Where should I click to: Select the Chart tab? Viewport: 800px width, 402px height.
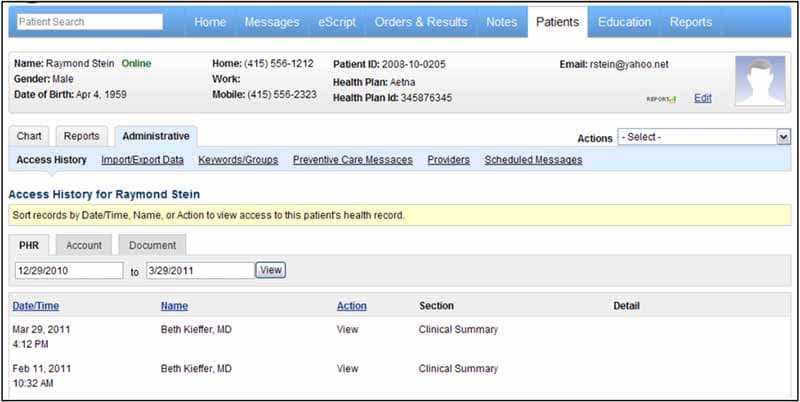[29, 136]
